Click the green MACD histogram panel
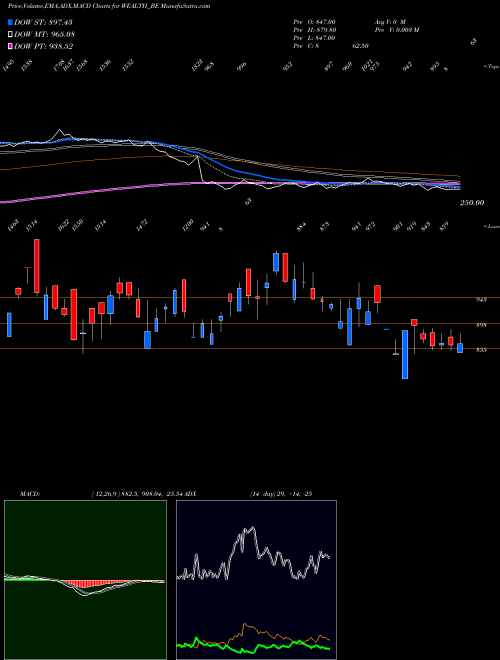This screenshot has height=660, width=500. 85,580
